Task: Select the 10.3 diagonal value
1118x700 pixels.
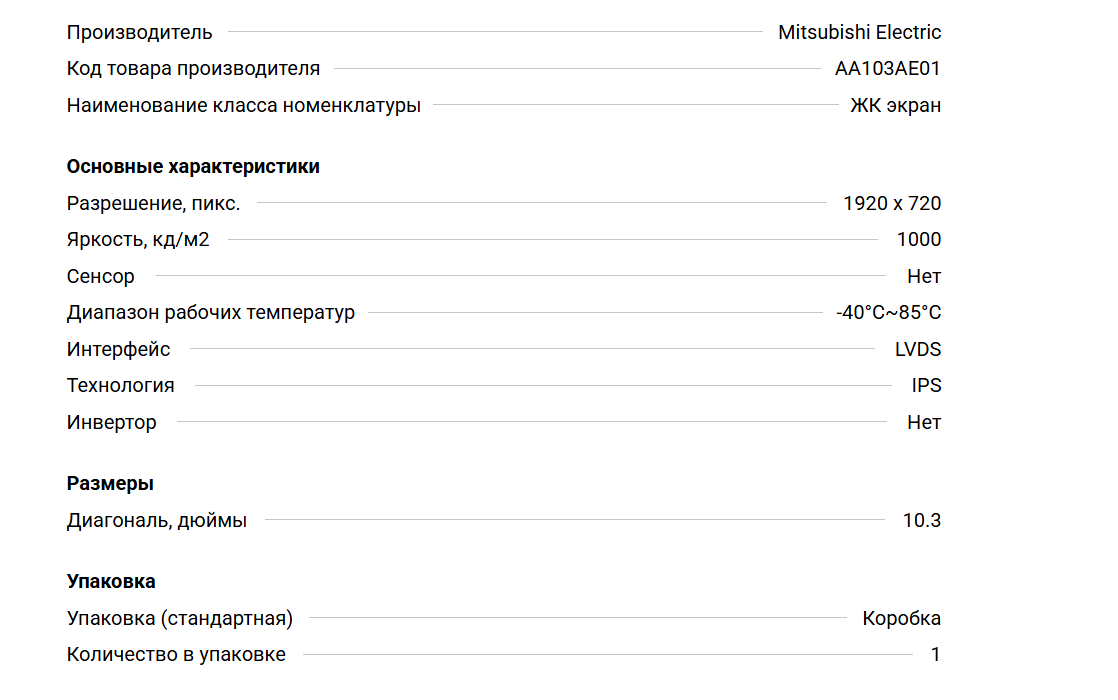Action: coord(922,521)
